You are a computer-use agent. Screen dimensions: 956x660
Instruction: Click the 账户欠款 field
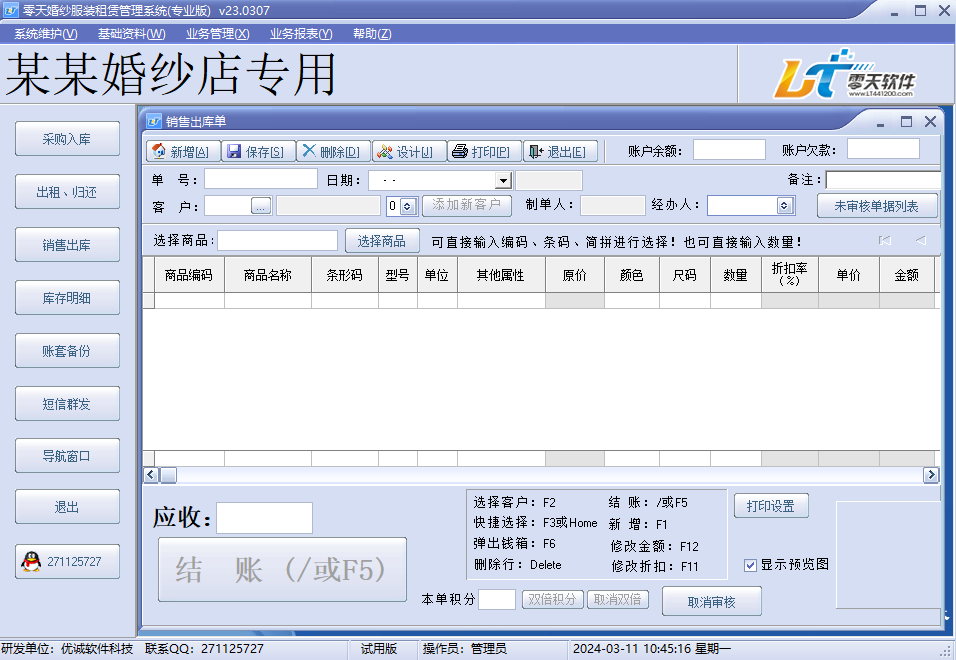(x=883, y=149)
